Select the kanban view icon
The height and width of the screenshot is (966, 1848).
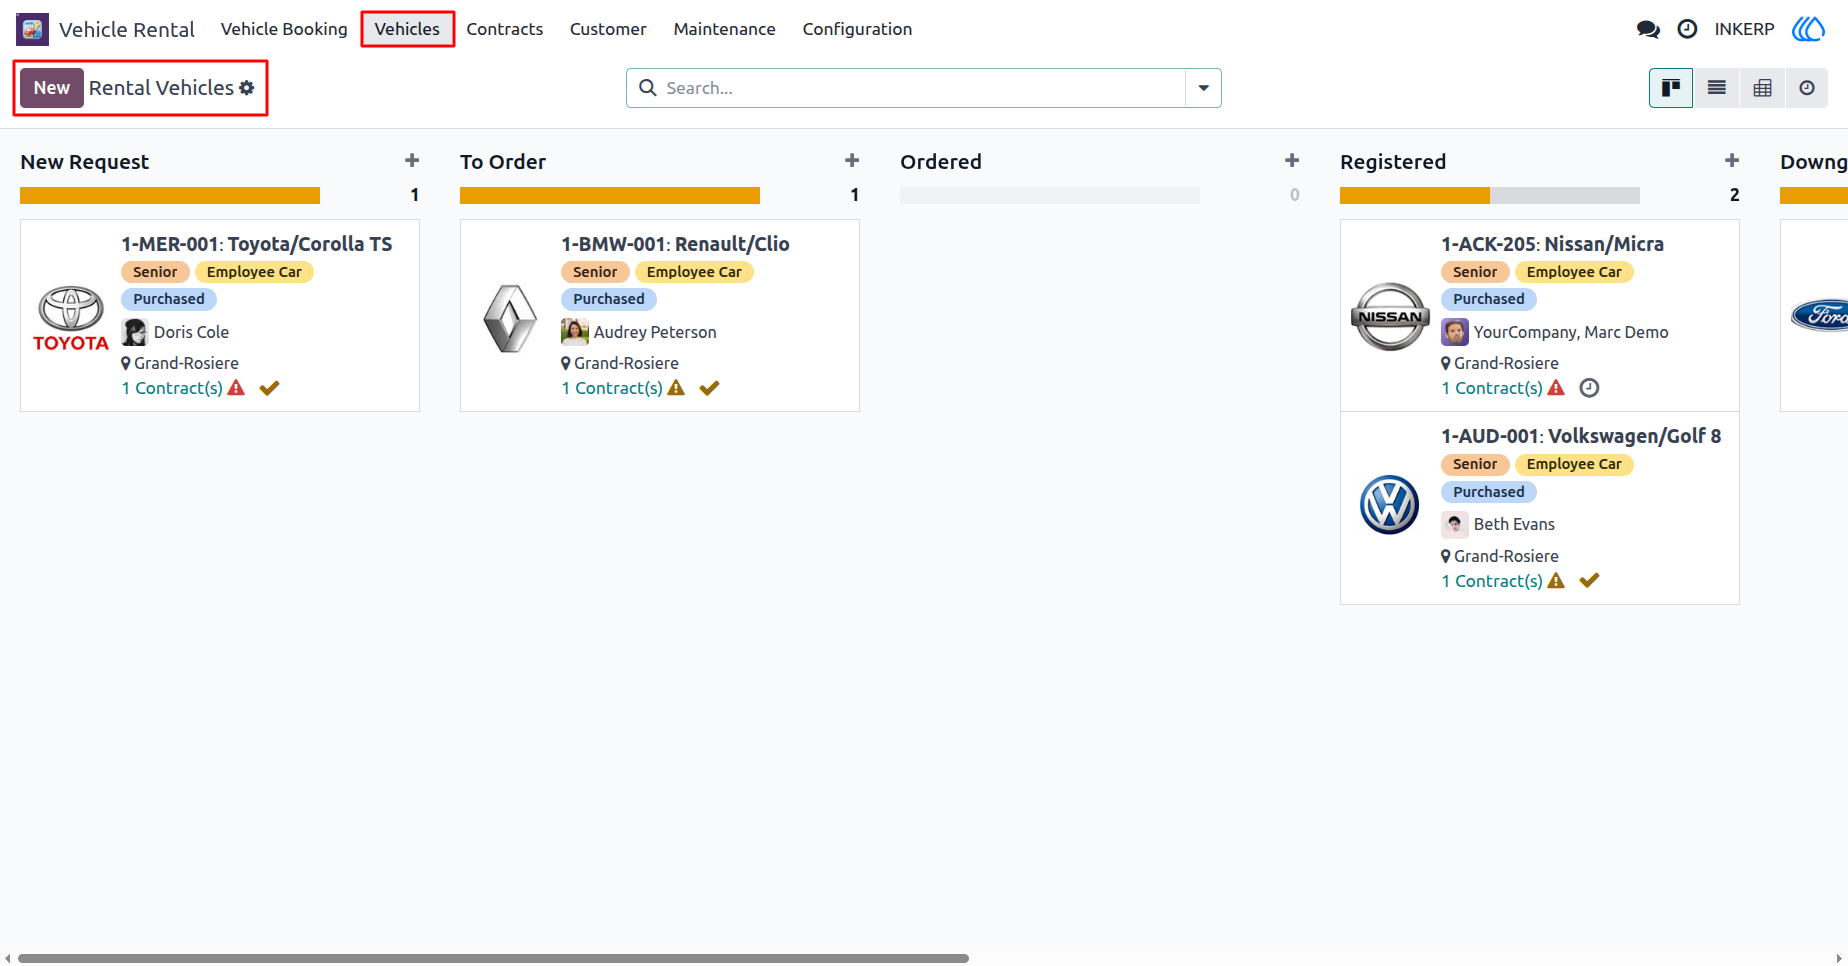pyautogui.click(x=1671, y=88)
